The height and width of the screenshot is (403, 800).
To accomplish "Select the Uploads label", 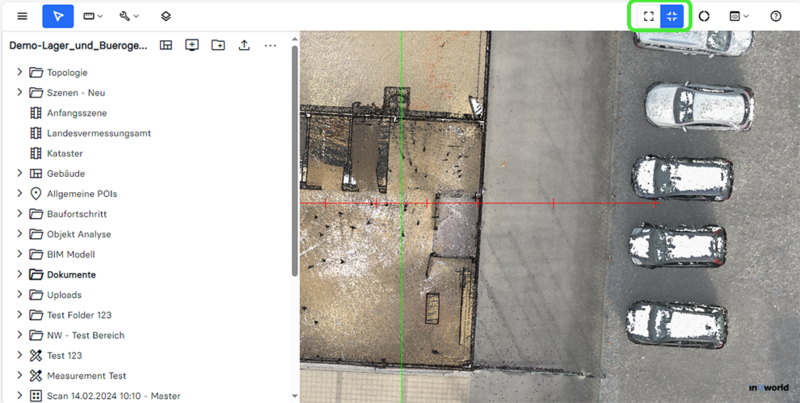I will [64, 295].
